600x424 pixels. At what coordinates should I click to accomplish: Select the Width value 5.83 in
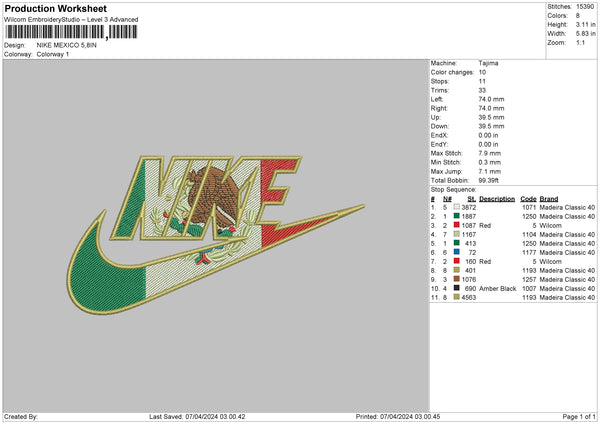point(585,34)
